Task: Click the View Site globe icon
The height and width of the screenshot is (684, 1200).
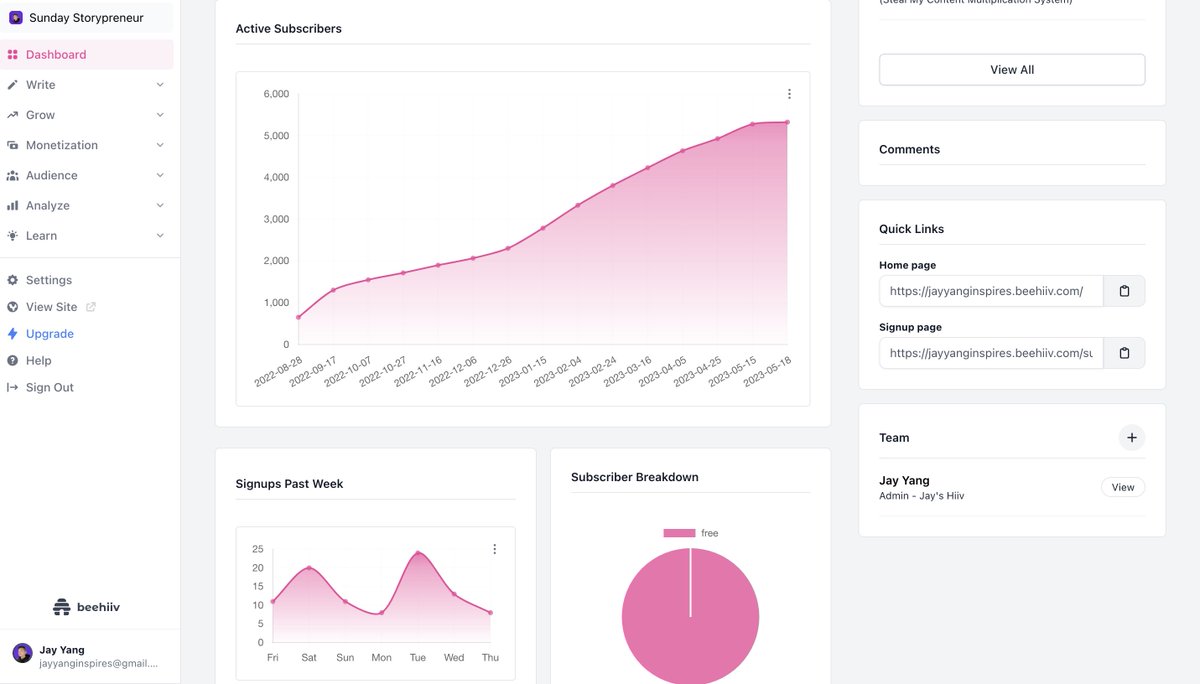Action: 13,307
